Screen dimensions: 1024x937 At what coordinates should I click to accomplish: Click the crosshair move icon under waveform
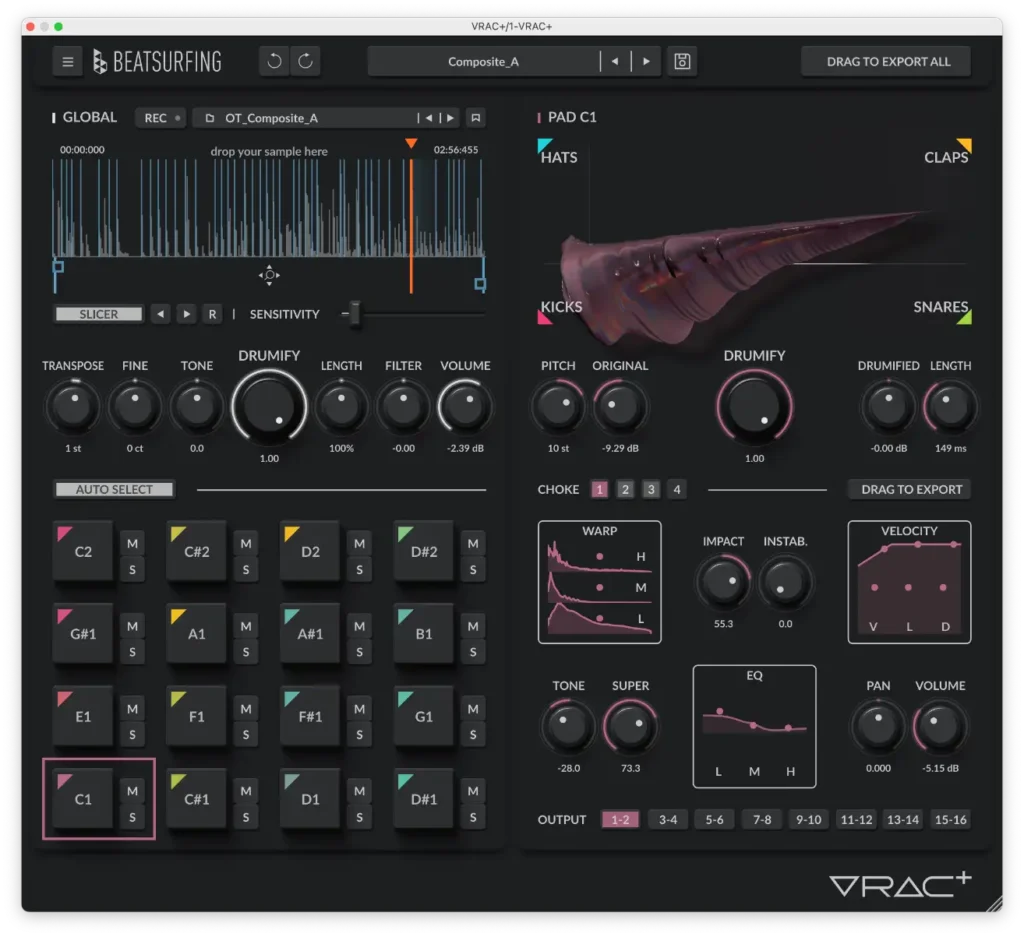(x=269, y=275)
